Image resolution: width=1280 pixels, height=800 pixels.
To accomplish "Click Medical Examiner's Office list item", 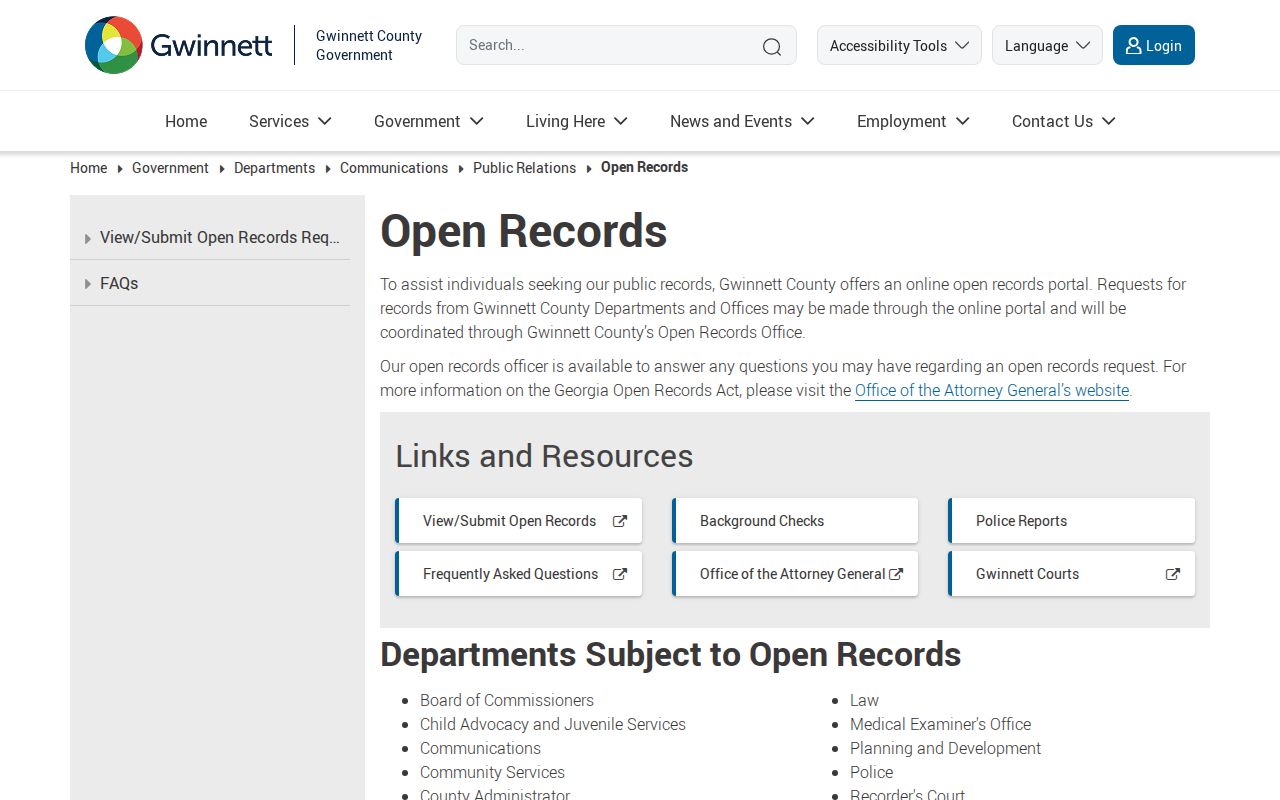I will pyautogui.click(x=940, y=724).
